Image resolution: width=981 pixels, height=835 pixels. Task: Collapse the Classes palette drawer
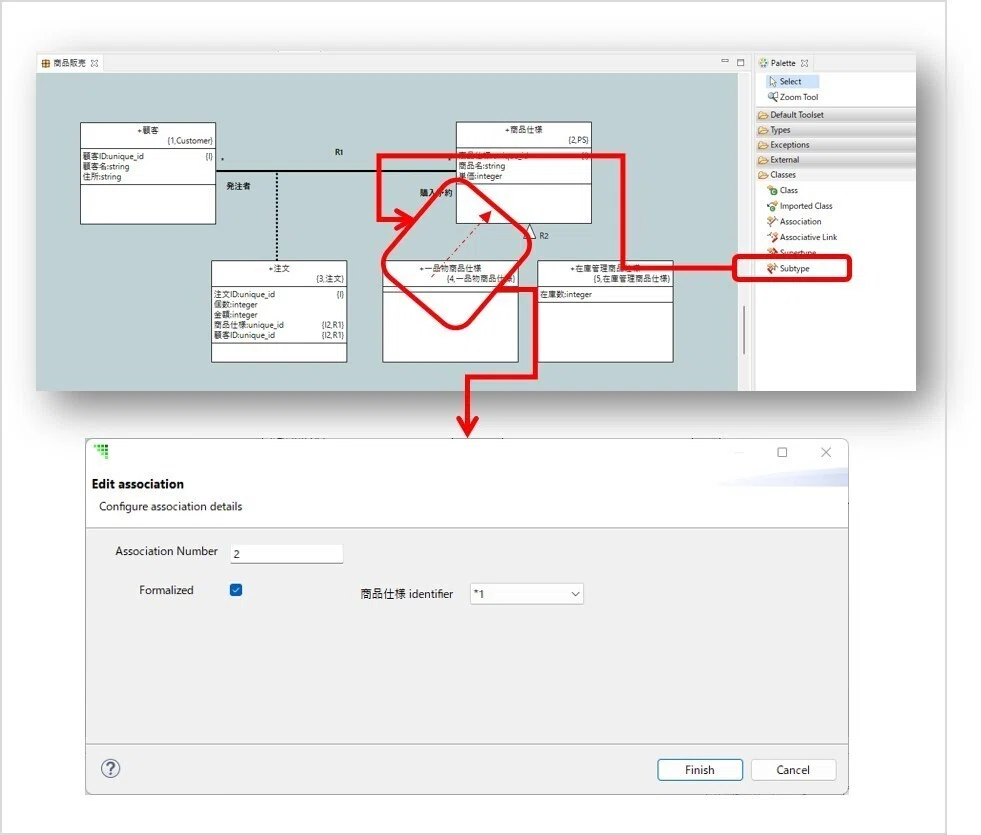(x=835, y=175)
